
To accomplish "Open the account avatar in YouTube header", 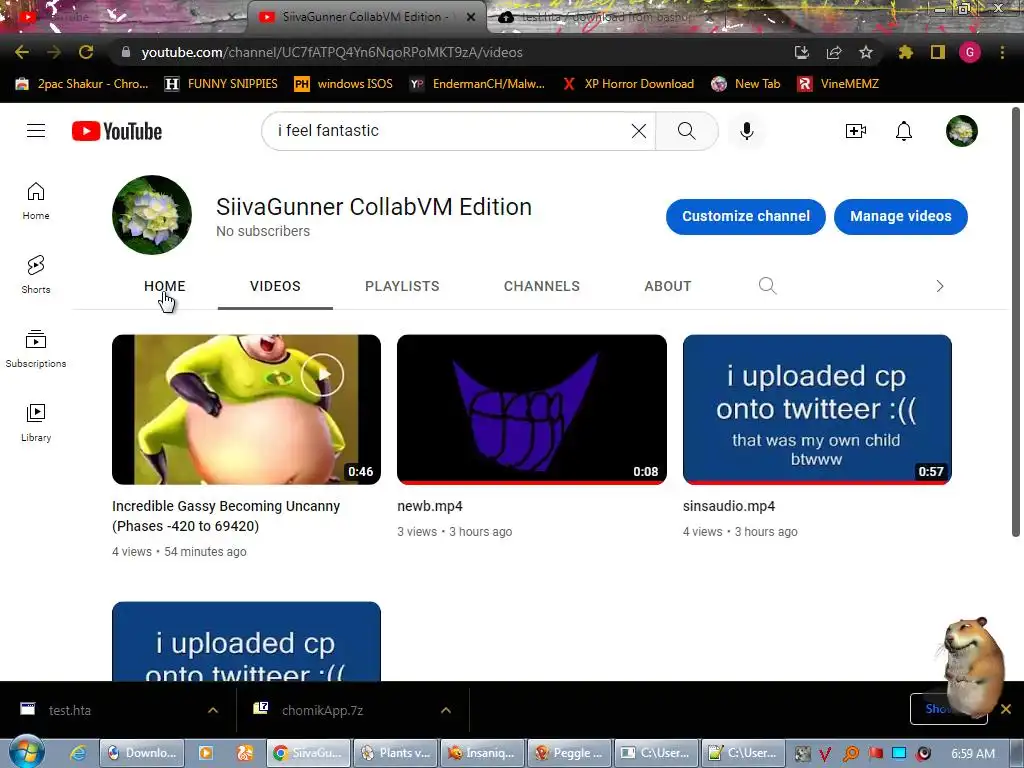I will (x=961, y=131).
